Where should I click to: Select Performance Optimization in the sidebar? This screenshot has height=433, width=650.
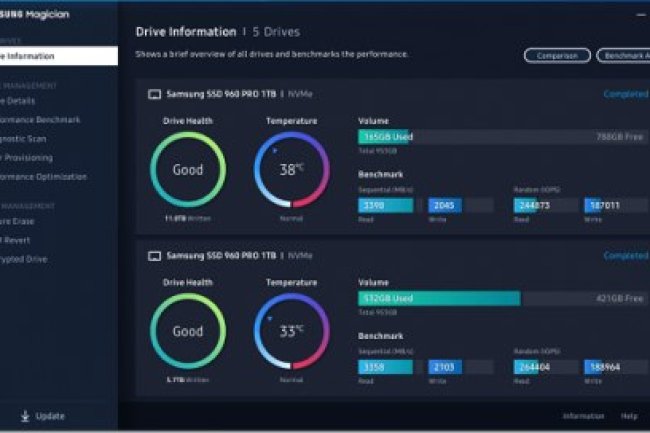coord(44,177)
